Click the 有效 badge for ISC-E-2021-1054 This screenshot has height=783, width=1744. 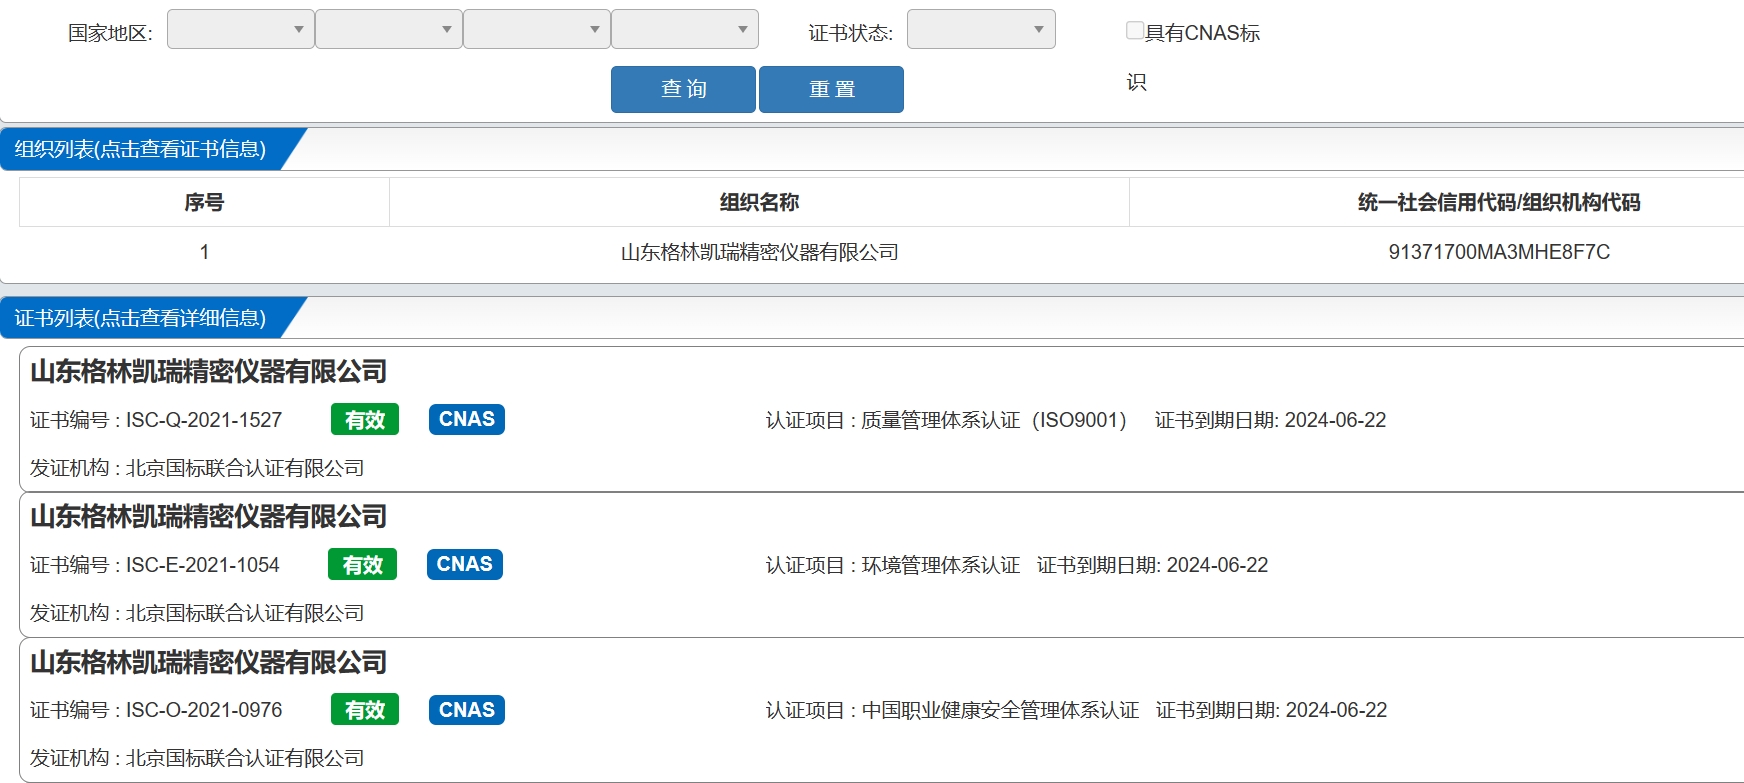point(363,564)
